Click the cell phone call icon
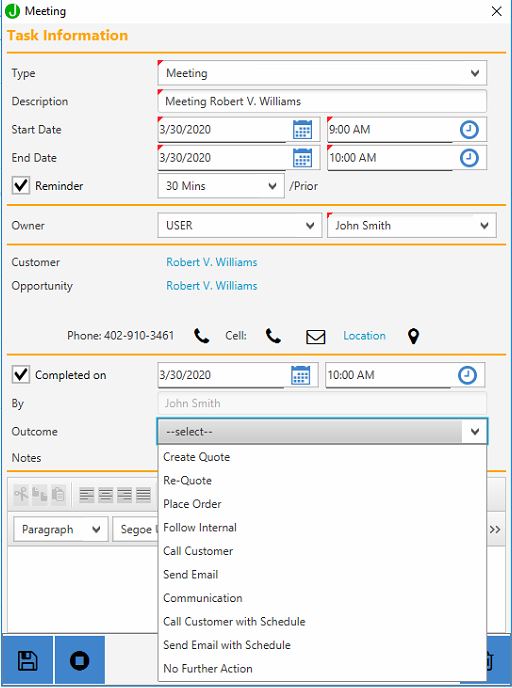The height and width of the screenshot is (688, 512). [x=273, y=336]
